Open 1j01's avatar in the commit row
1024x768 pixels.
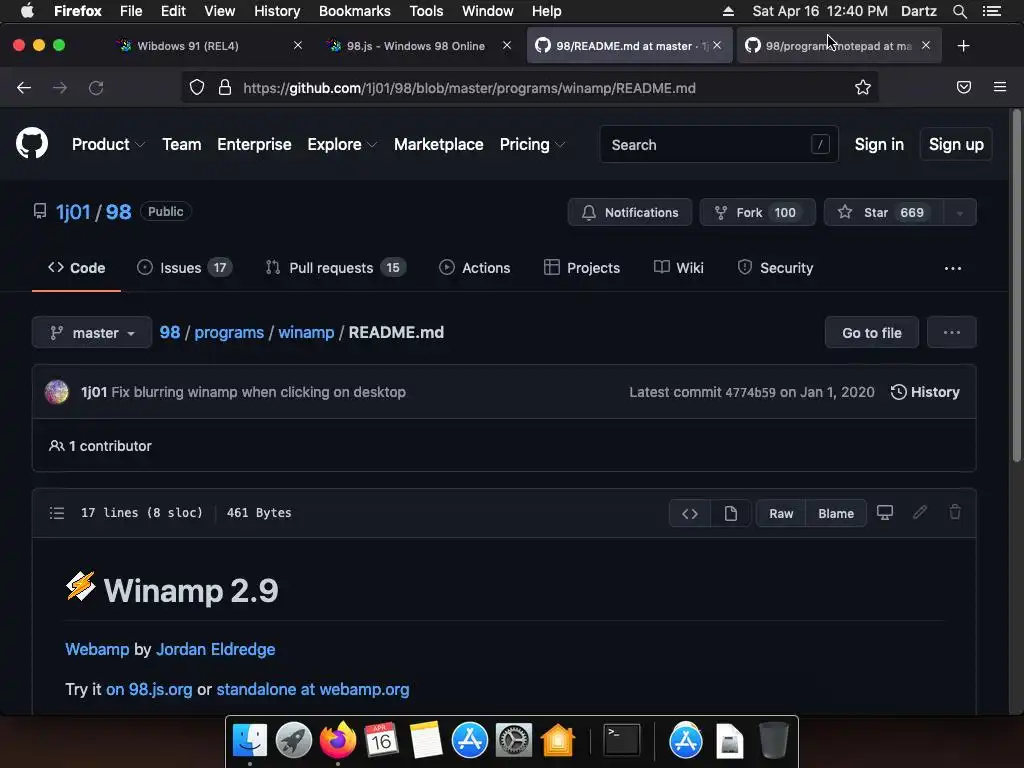(57, 392)
